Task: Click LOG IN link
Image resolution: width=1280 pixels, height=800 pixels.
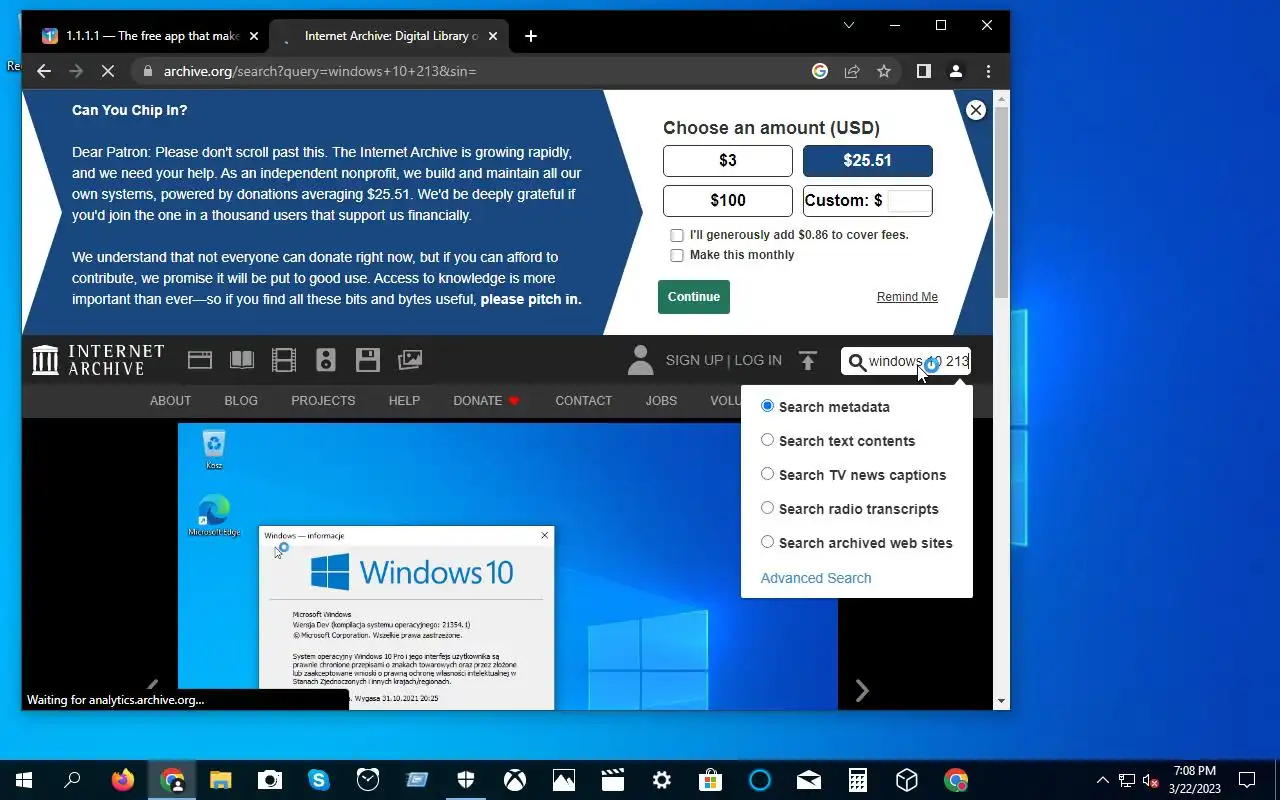Action: pos(758,360)
